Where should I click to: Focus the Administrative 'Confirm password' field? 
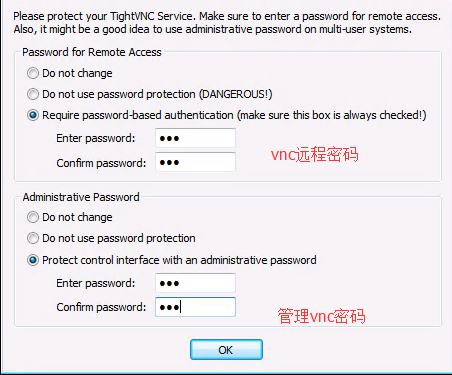pyautogui.click(x=195, y=307)
